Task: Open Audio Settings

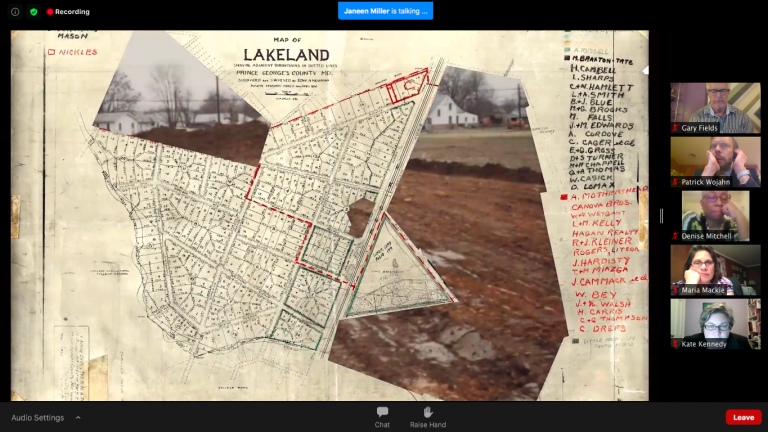Action: [37, 417]
